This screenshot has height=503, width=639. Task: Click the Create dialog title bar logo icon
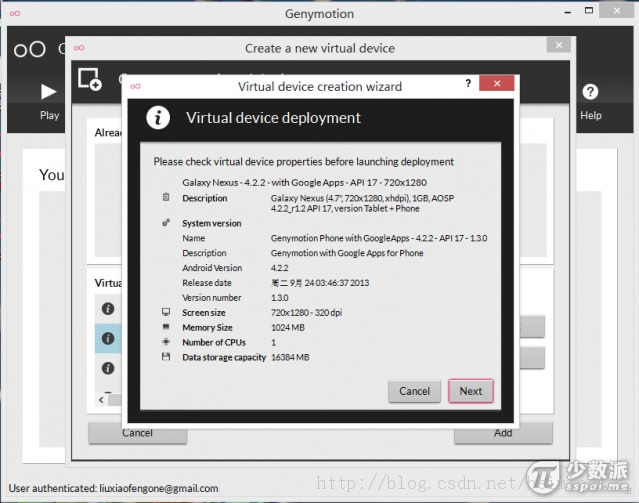pos(79,48)
